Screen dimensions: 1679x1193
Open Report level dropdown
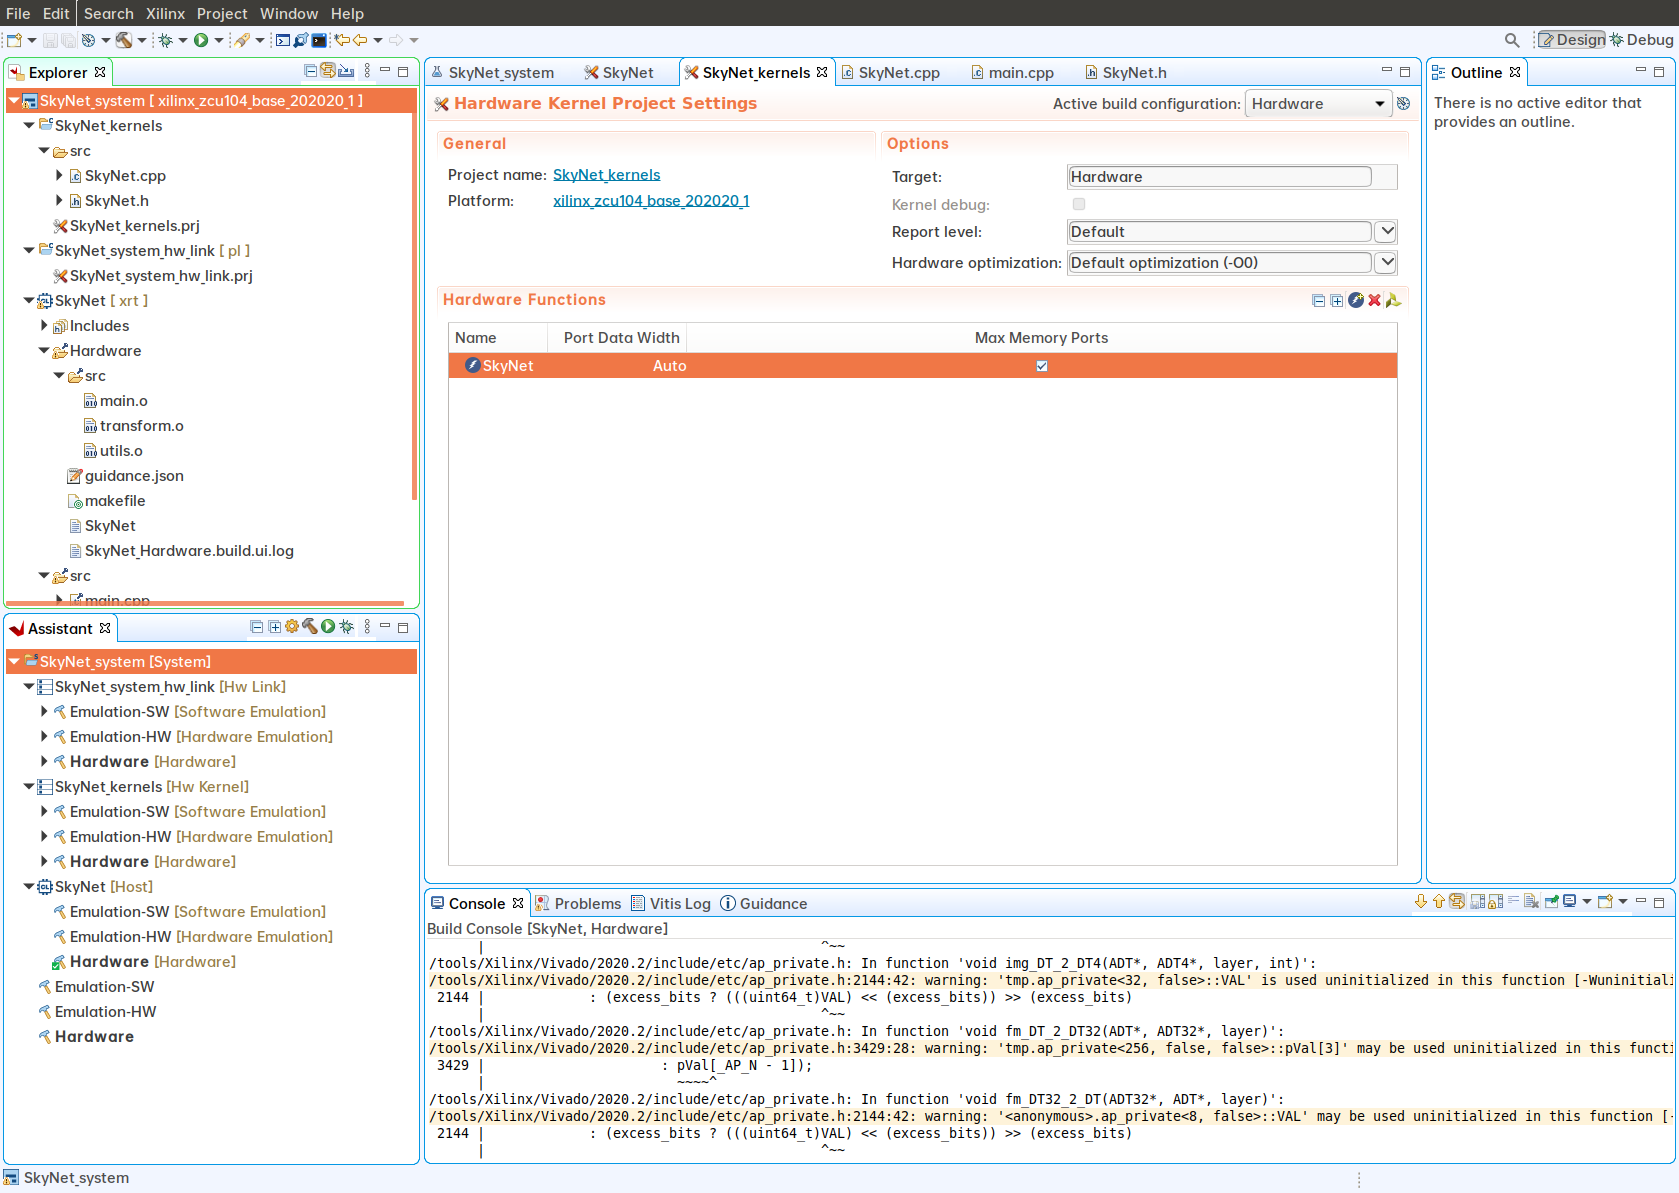point(1386,232)
